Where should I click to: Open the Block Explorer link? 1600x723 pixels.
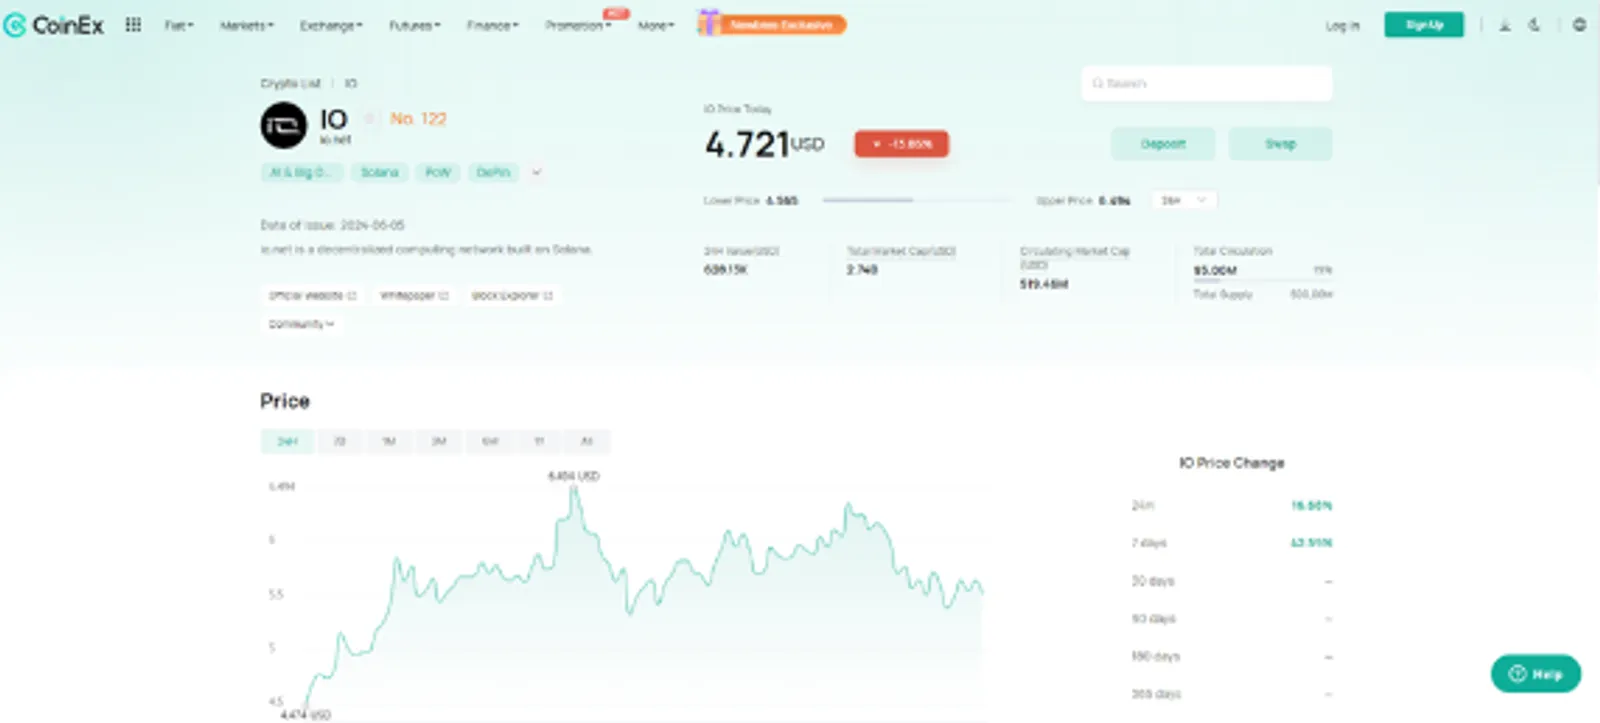(512, 295)
